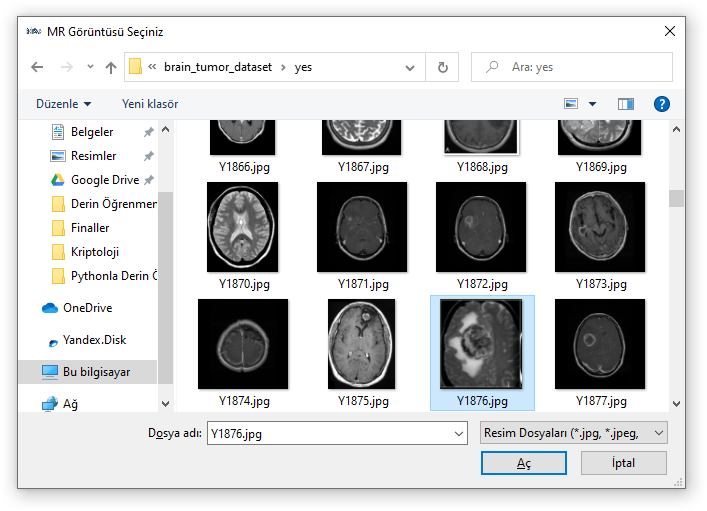Go back using the back arrow
Screen dimensions: 707x511
37,67
